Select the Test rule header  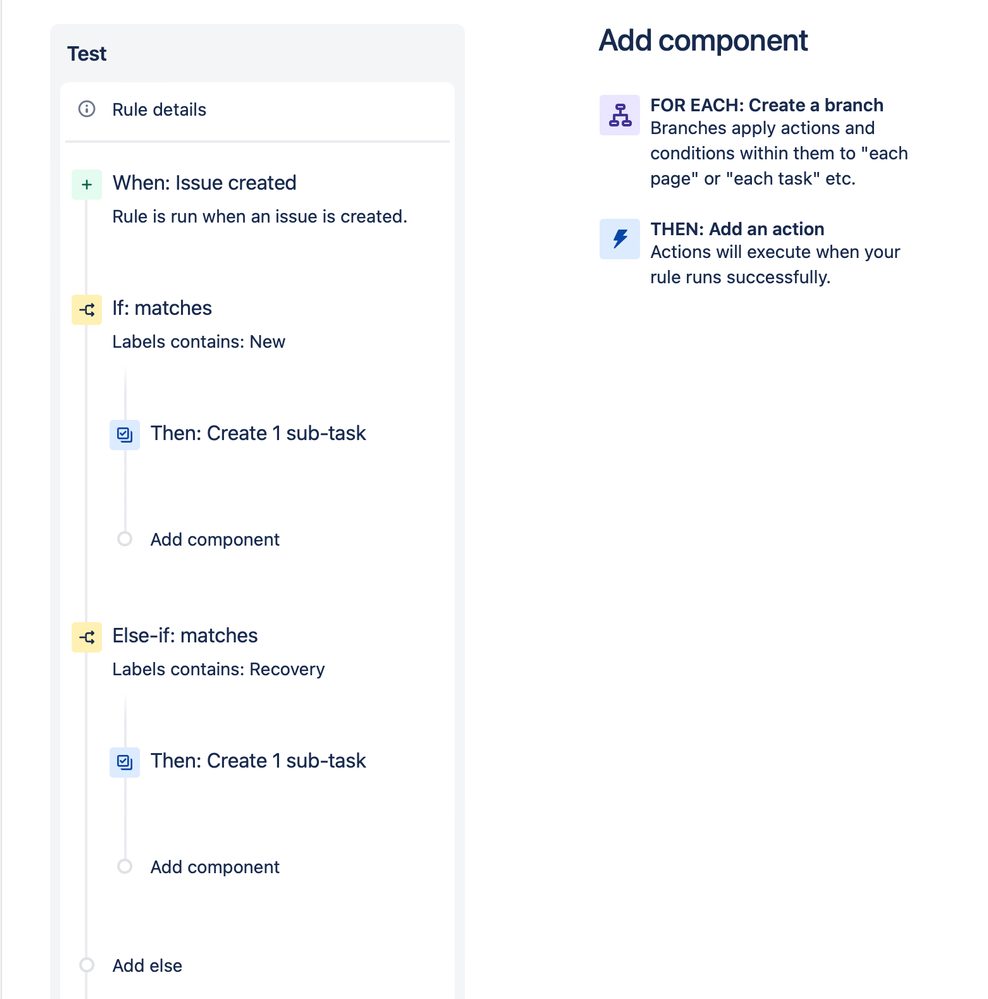86,53
